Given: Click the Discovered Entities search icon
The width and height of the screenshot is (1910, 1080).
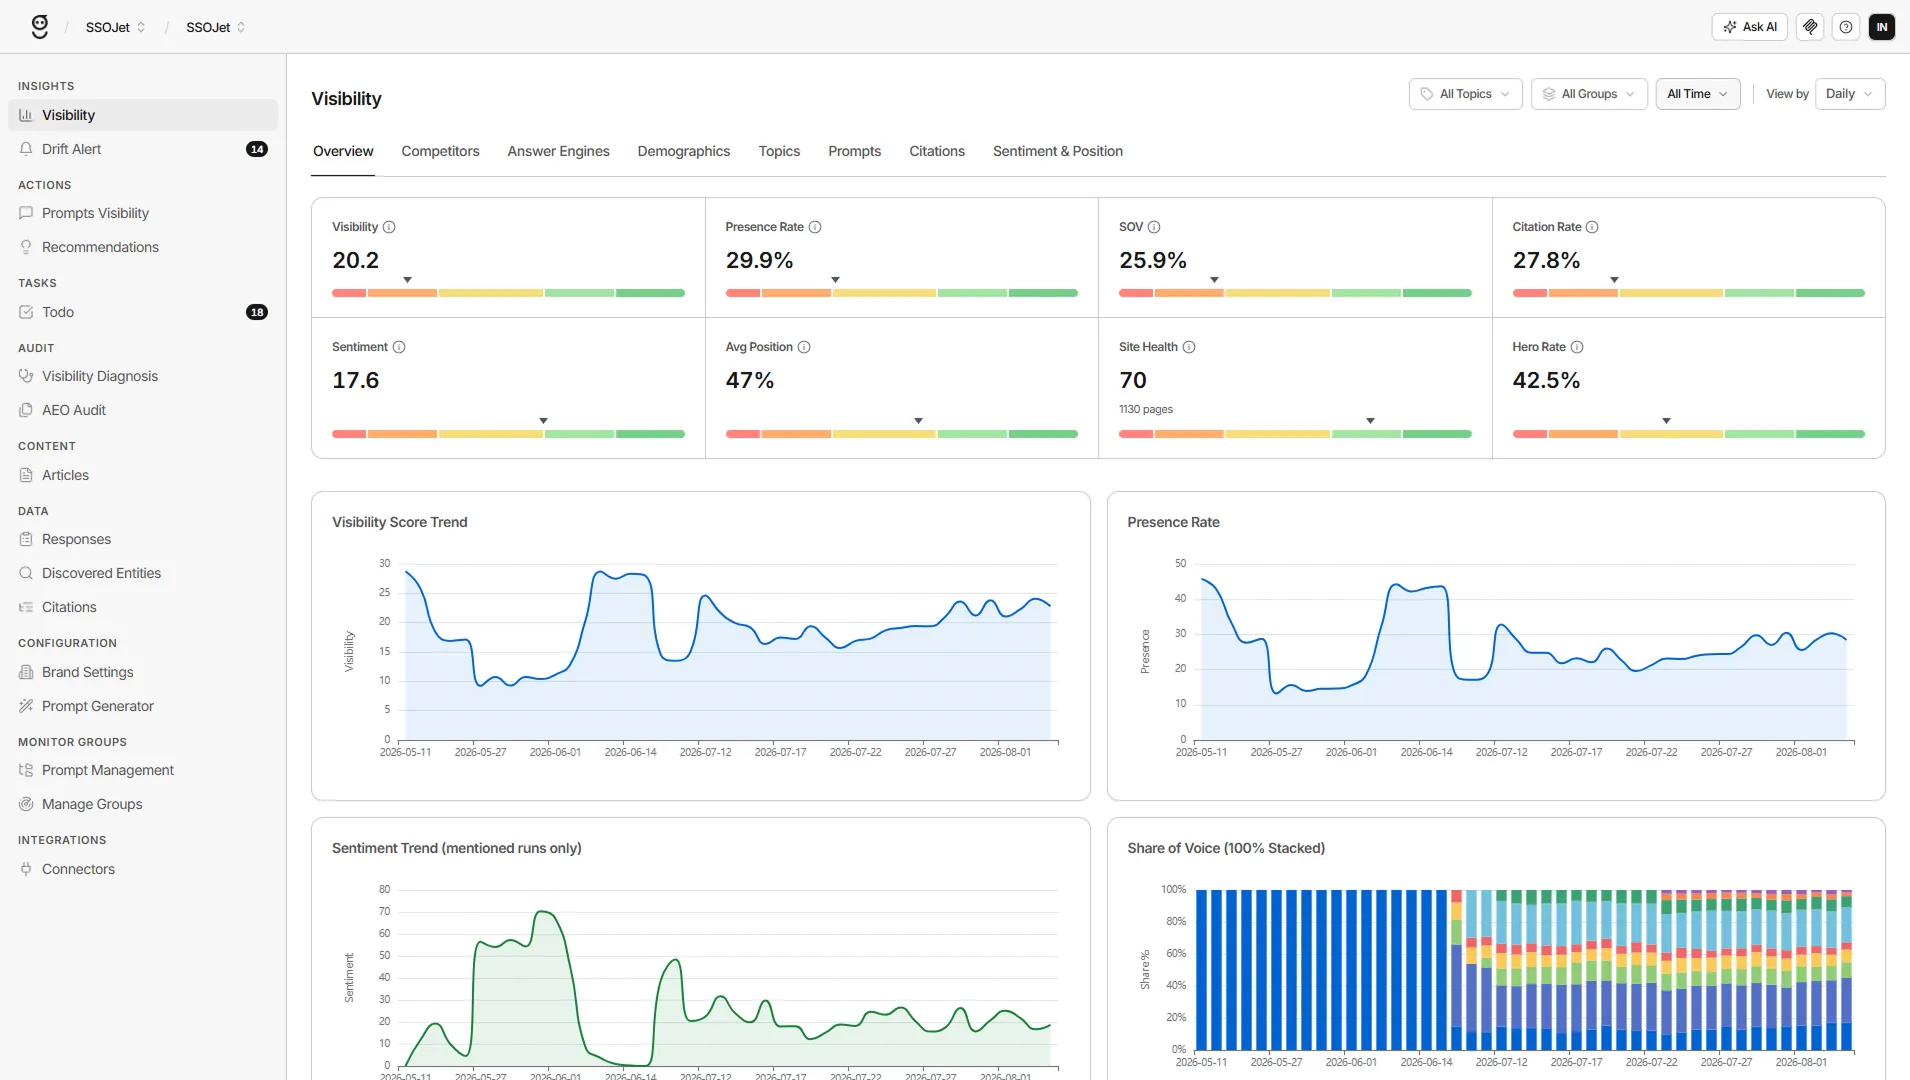Looking at the screenshot, I should click(x=26, y=573).
